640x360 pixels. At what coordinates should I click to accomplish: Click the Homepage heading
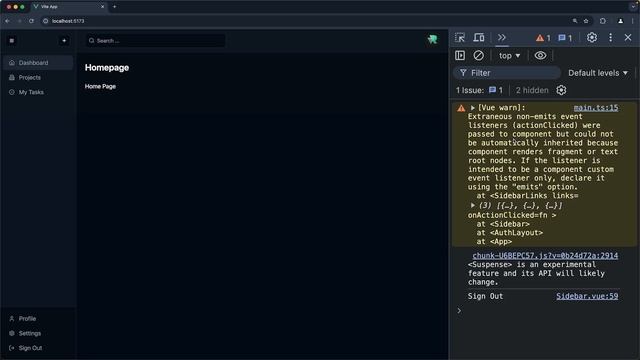tap(107, 68)
